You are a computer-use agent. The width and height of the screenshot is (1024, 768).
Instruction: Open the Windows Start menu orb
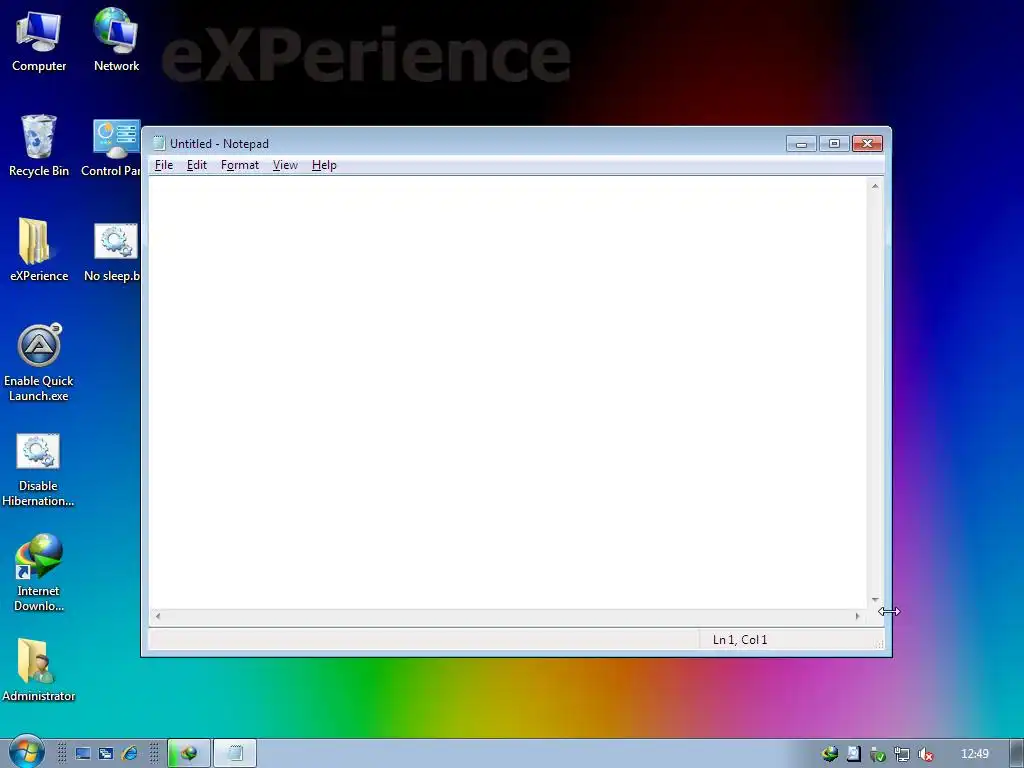(x=26, y=752)
